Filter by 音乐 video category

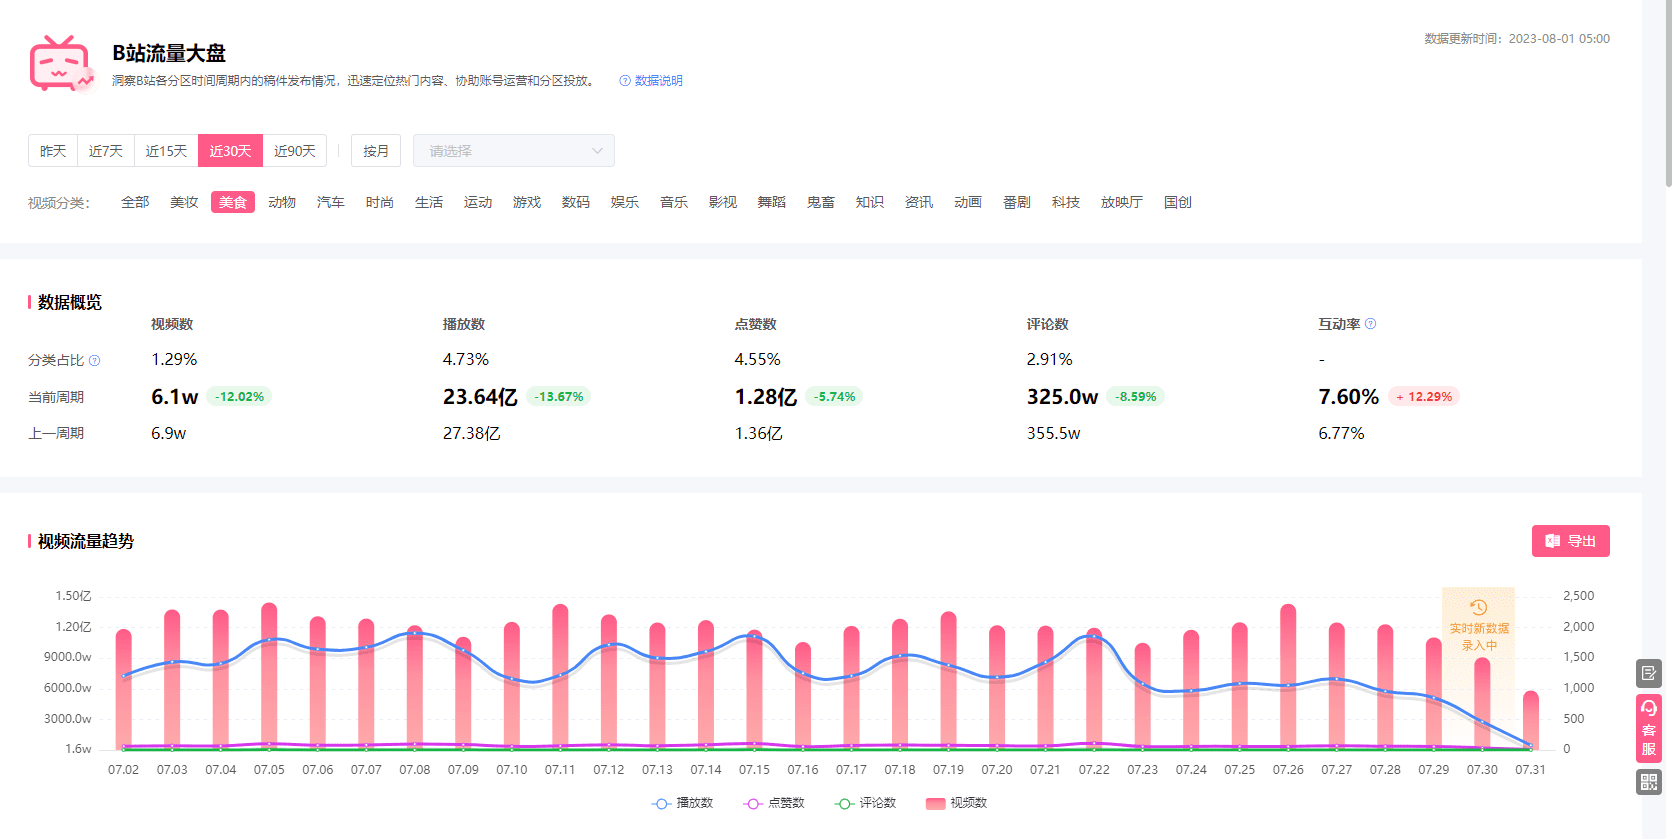pyautogui.click(x=674, y=202)
